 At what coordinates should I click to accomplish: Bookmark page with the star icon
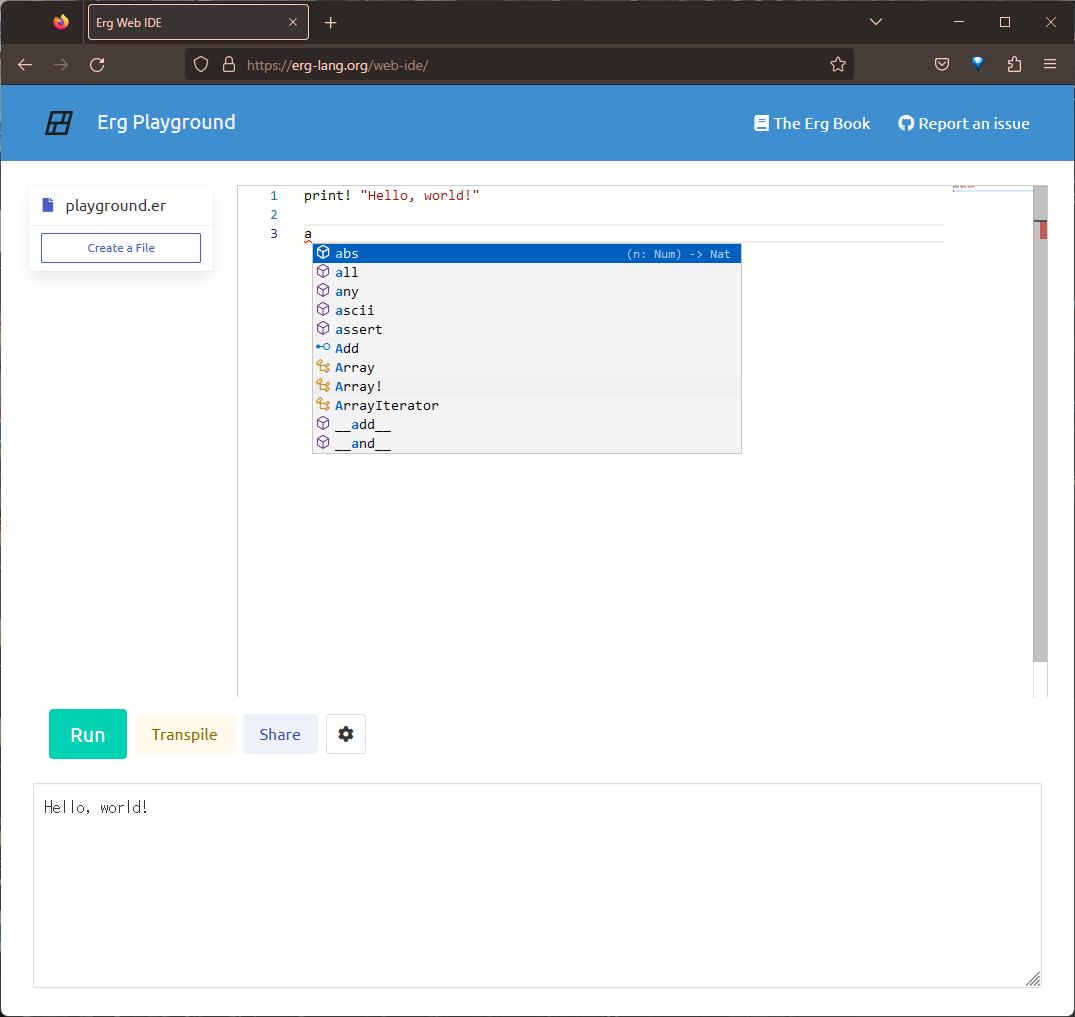[838, 64]
